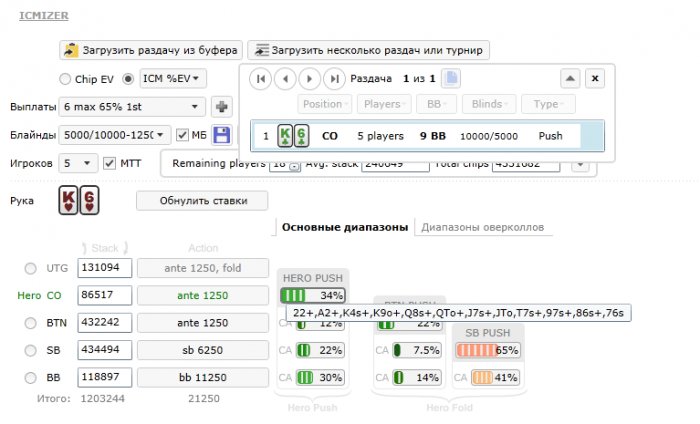Viewport: 700px width, 424px height.
Task: Open Position filter dropdown
Action: (325, 104)
